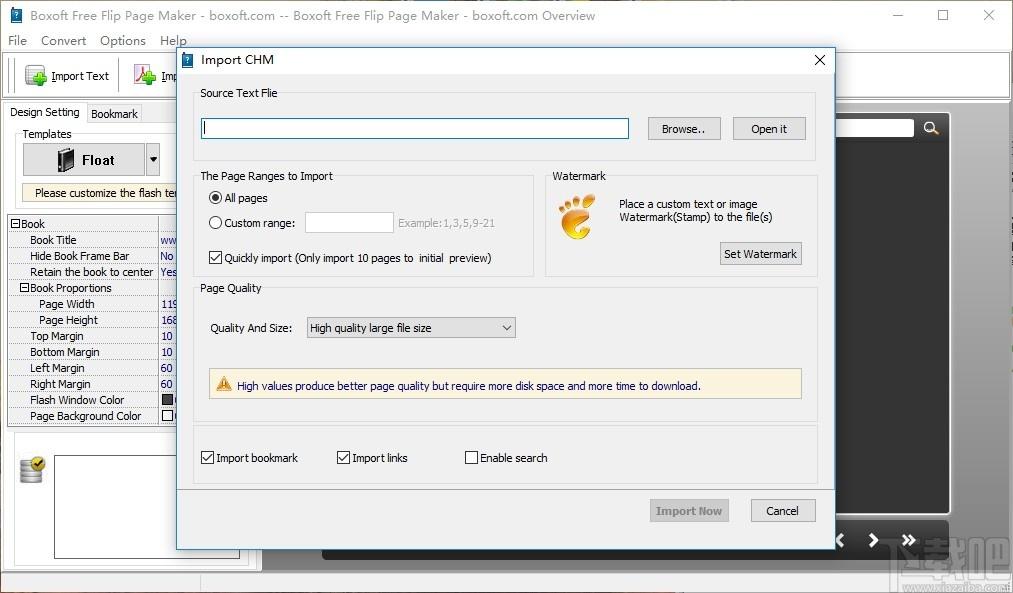Click the Import CHM dialog title icon
The height and width of the screenshot is (593, 1013).
(x=187, y=60)
